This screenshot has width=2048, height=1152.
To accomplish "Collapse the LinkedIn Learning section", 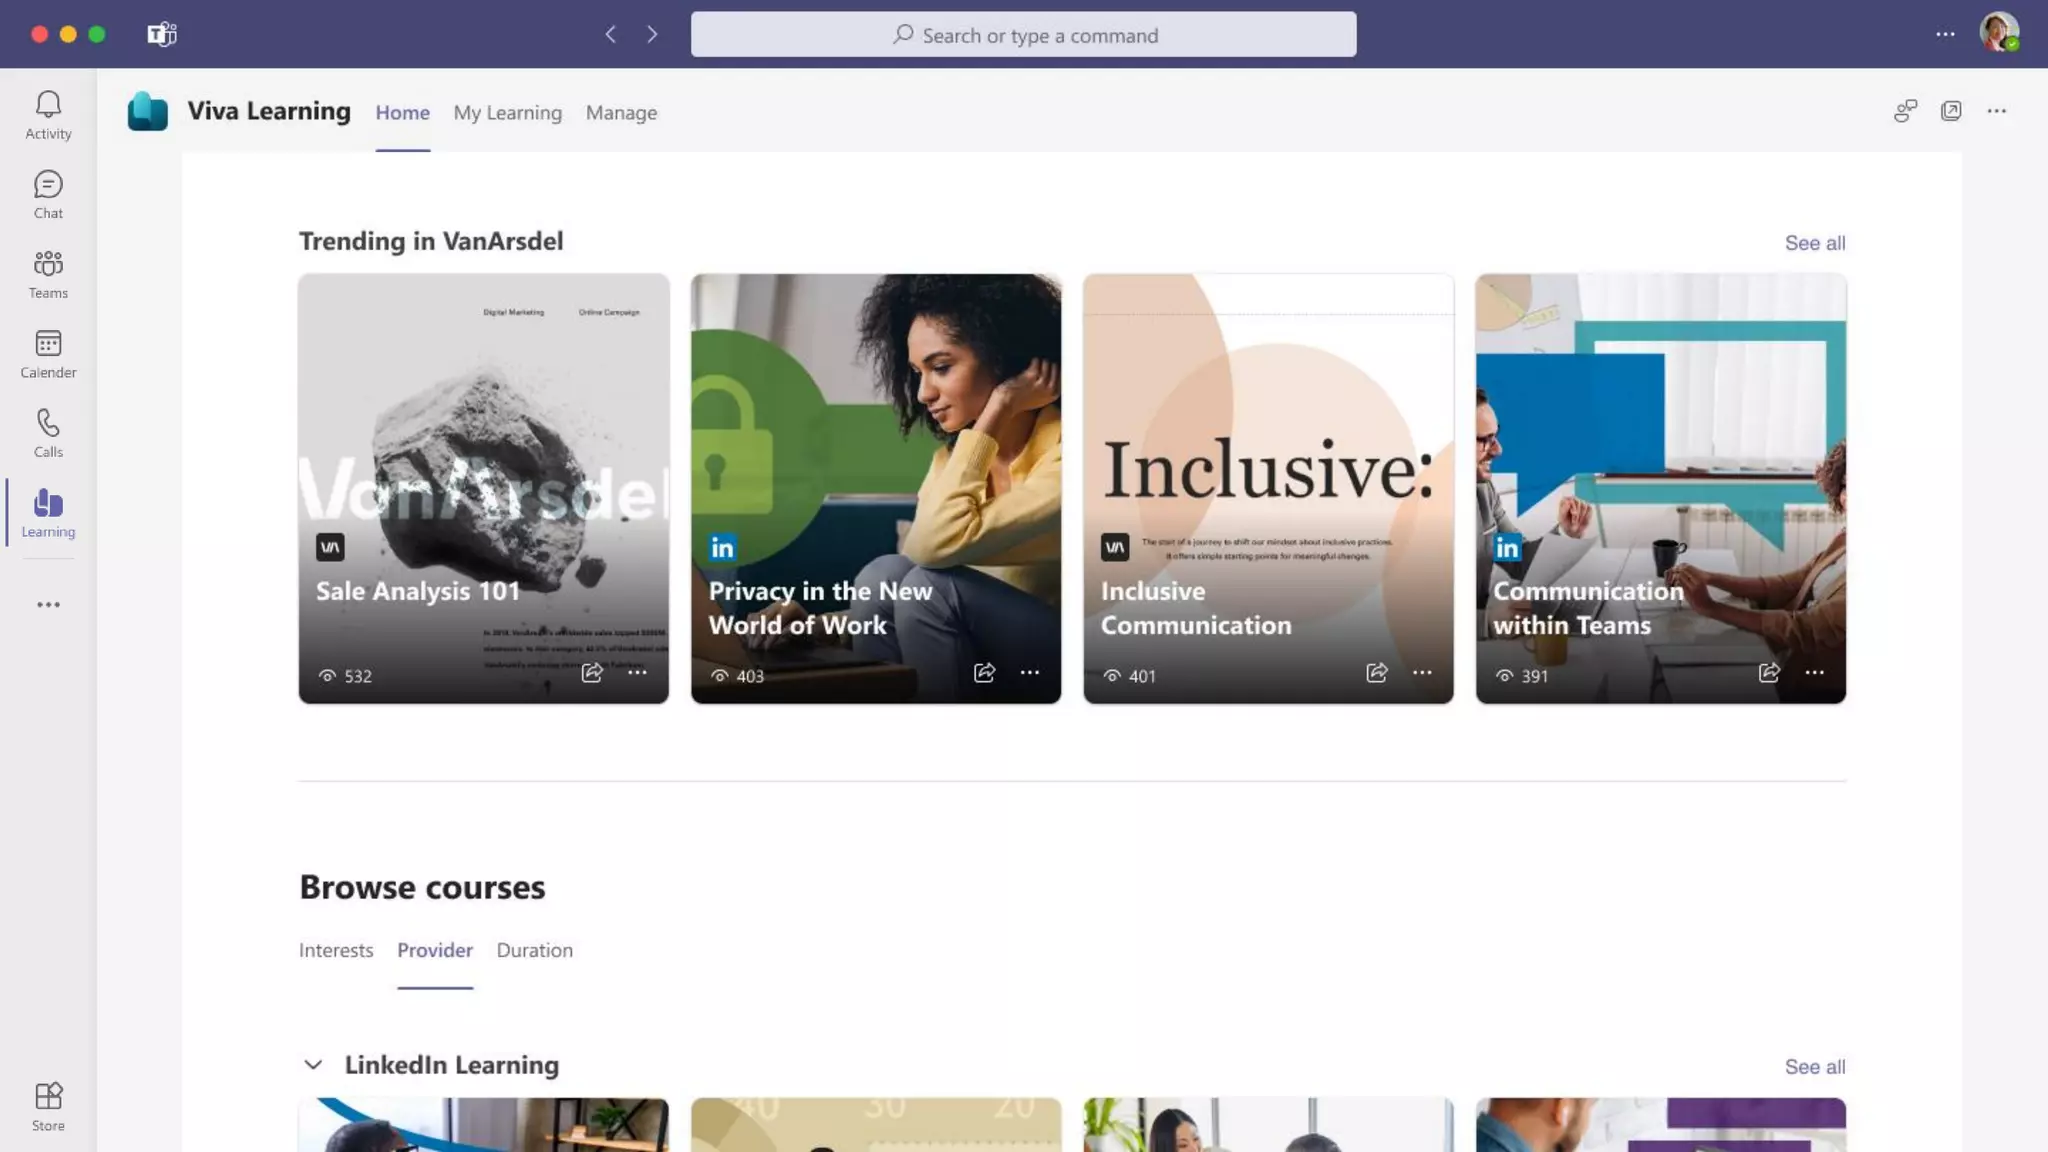I will (x=313, y=1066).
